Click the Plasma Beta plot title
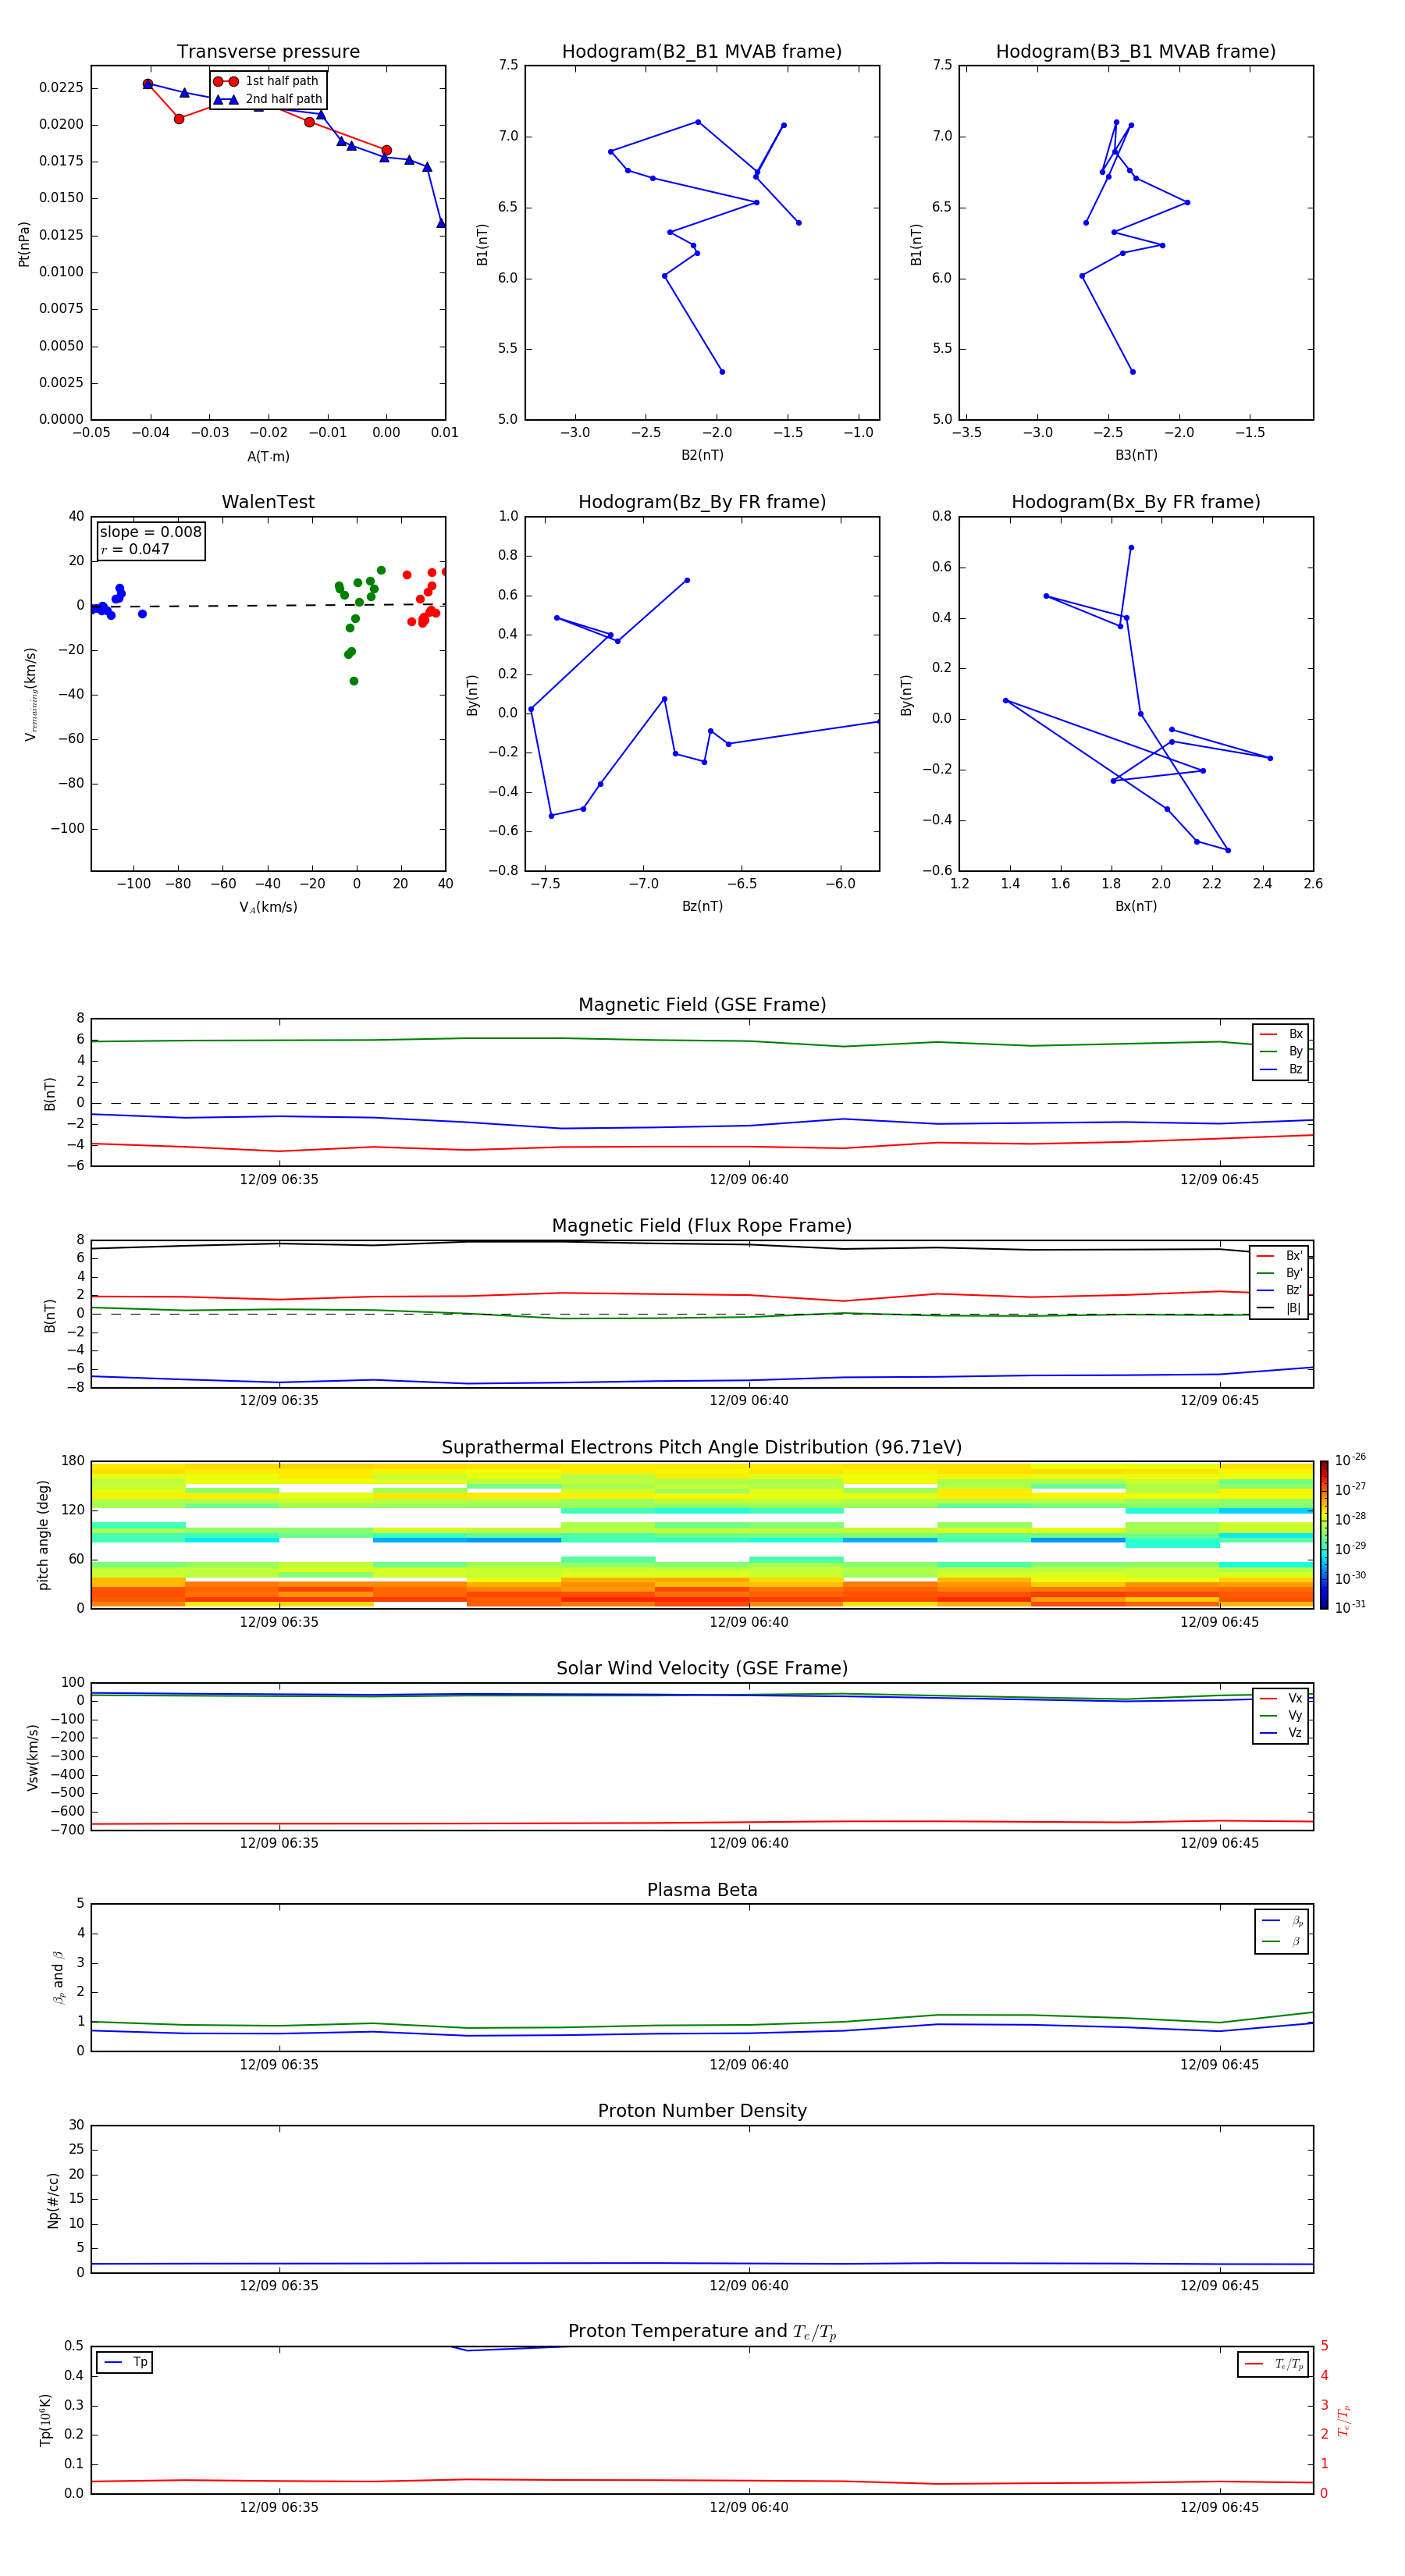1405x2576 pixels. tap(702, 1891)
